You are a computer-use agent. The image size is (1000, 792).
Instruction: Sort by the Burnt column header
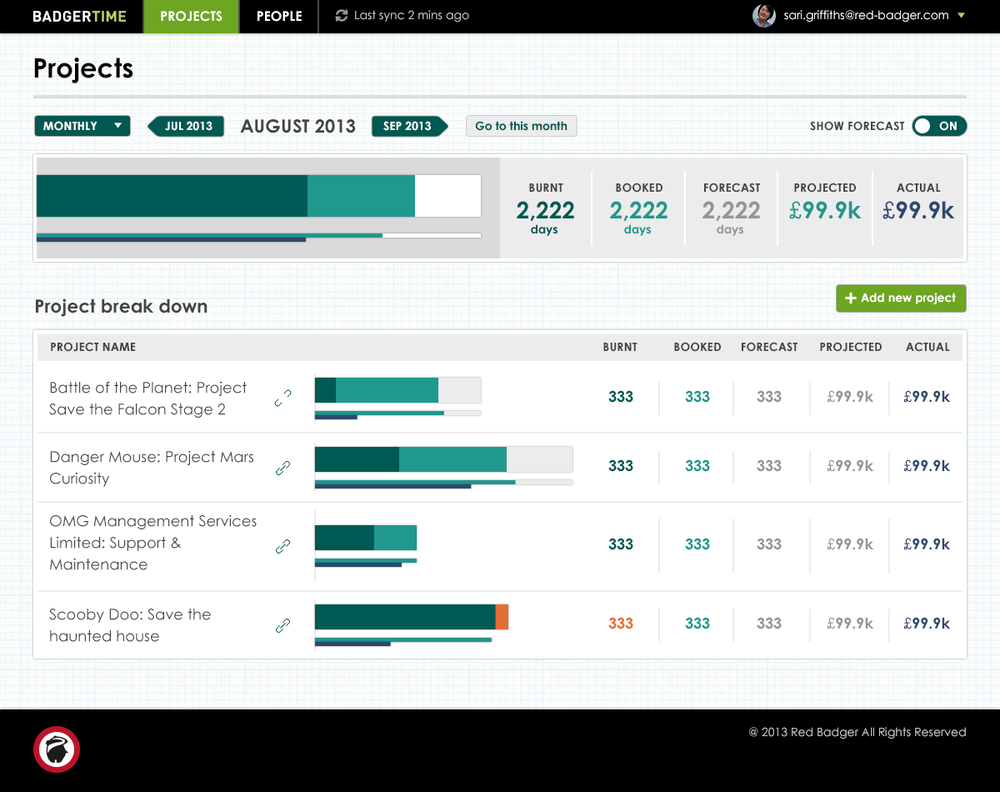[620, 347]
